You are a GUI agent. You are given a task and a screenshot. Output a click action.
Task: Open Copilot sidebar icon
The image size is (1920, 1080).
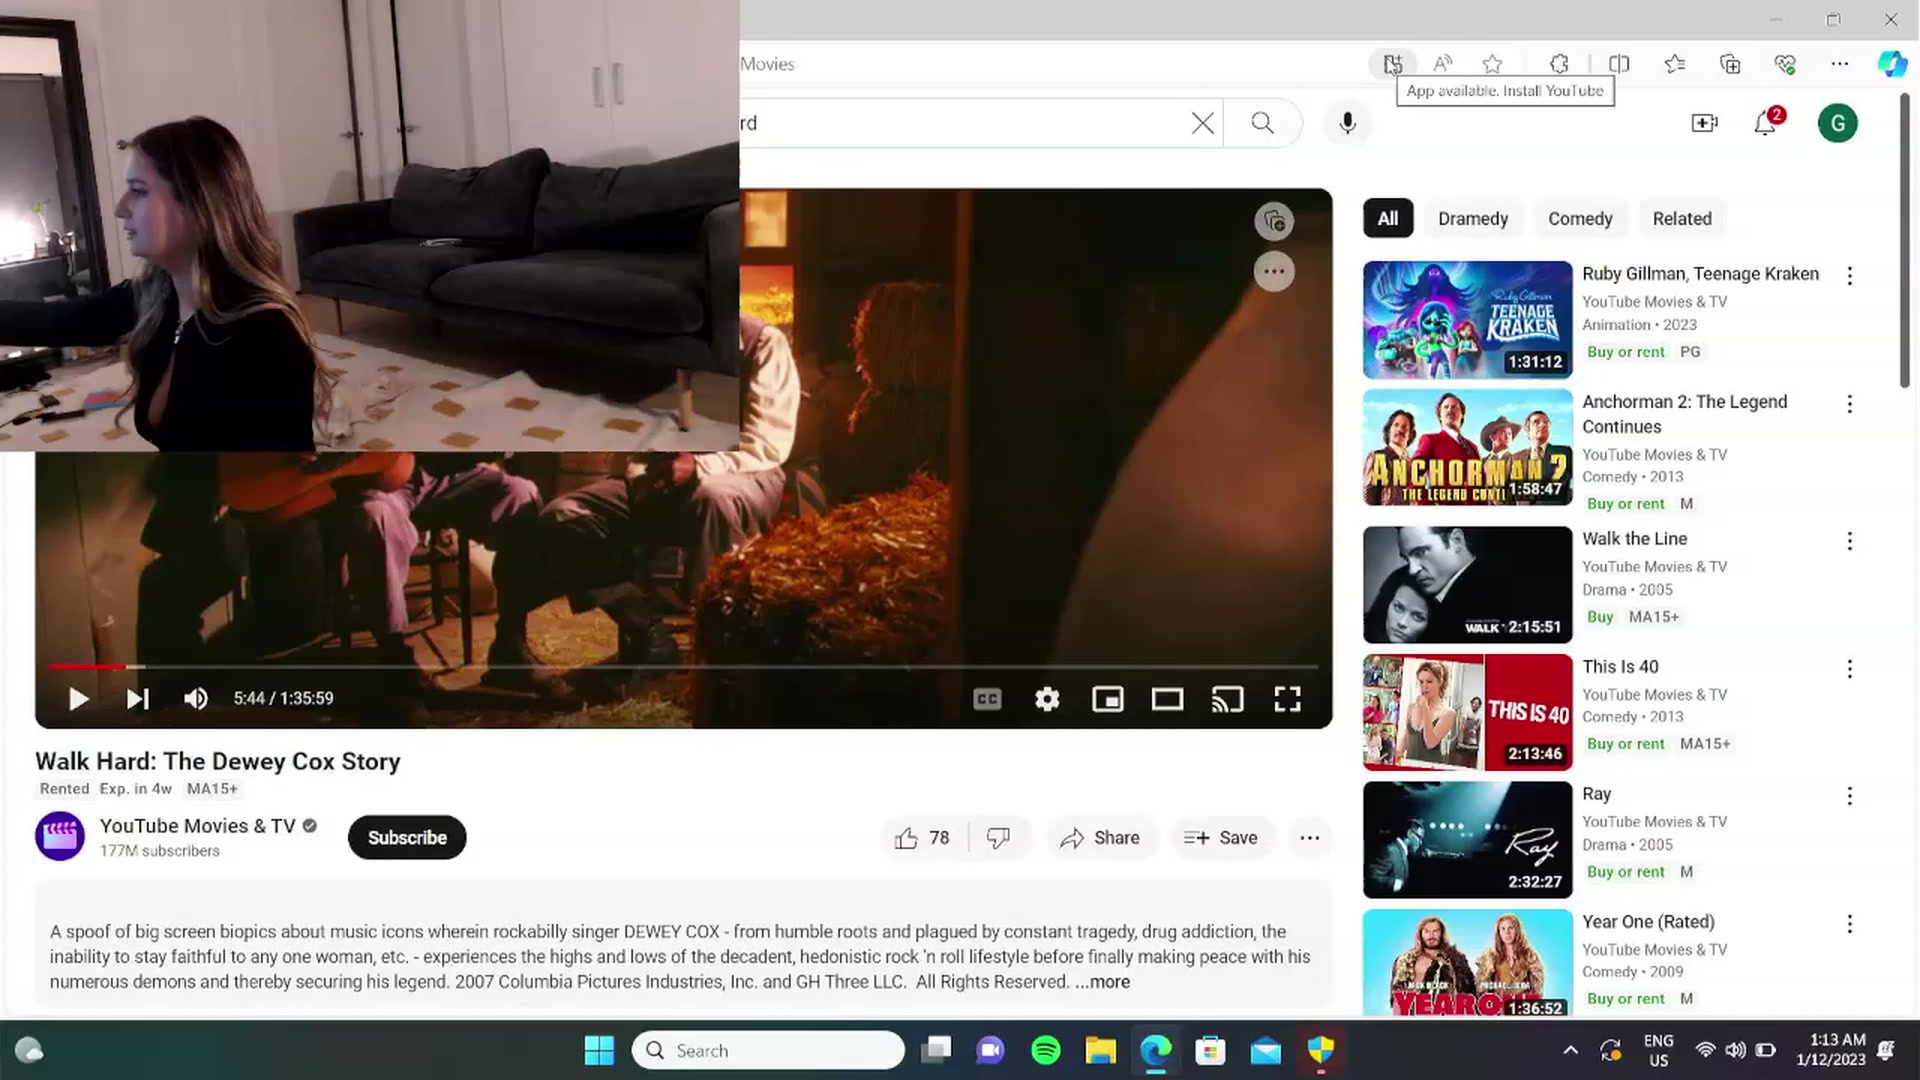point(1892,64)
